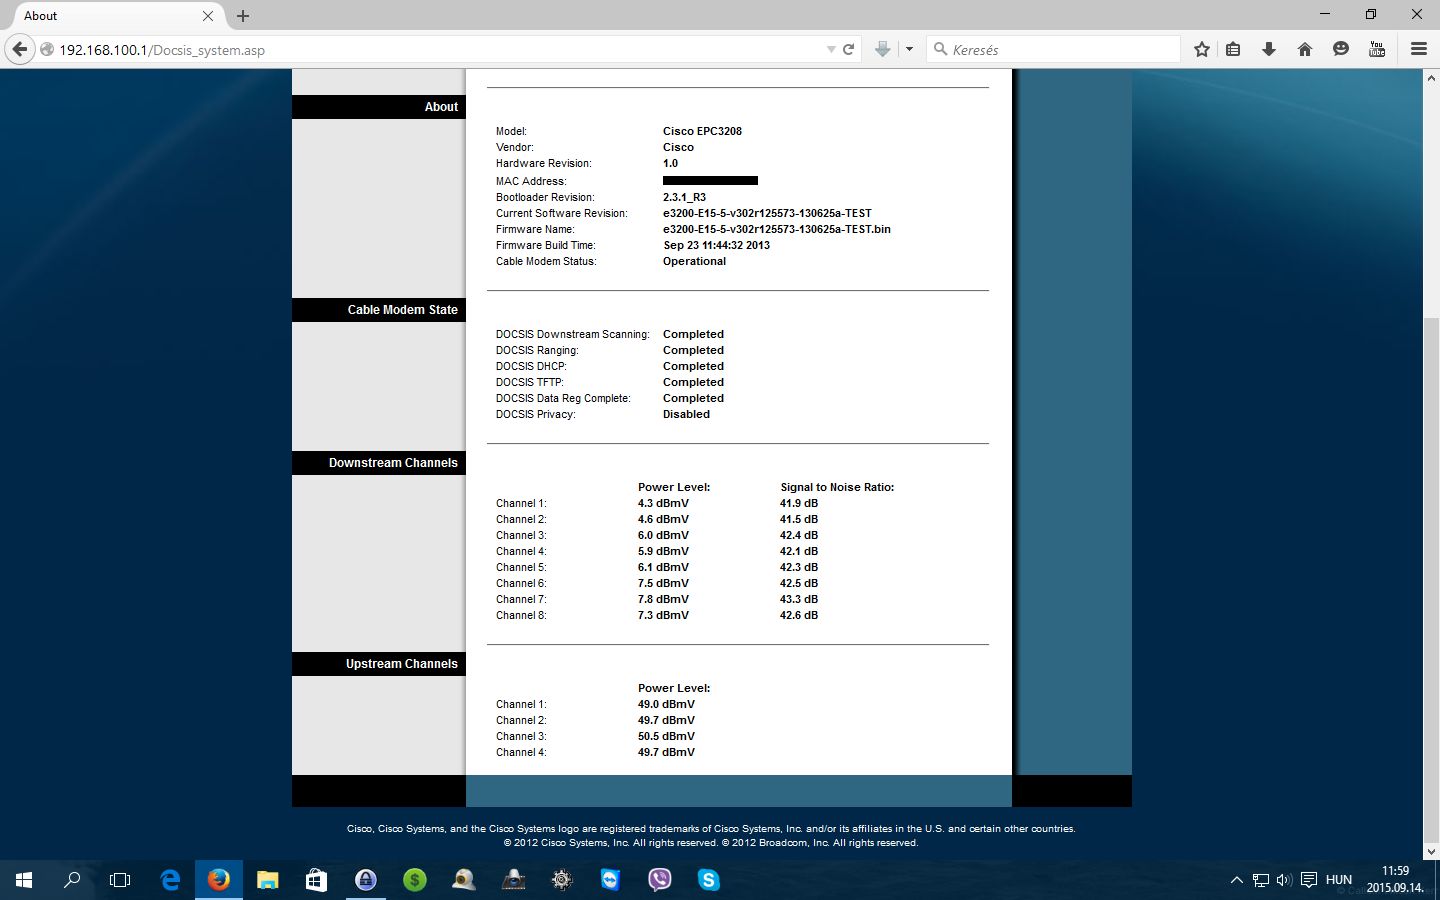Click the Cable Modem State header
The height and width of the screenshot is (900, 1440).
click(379, 310)
